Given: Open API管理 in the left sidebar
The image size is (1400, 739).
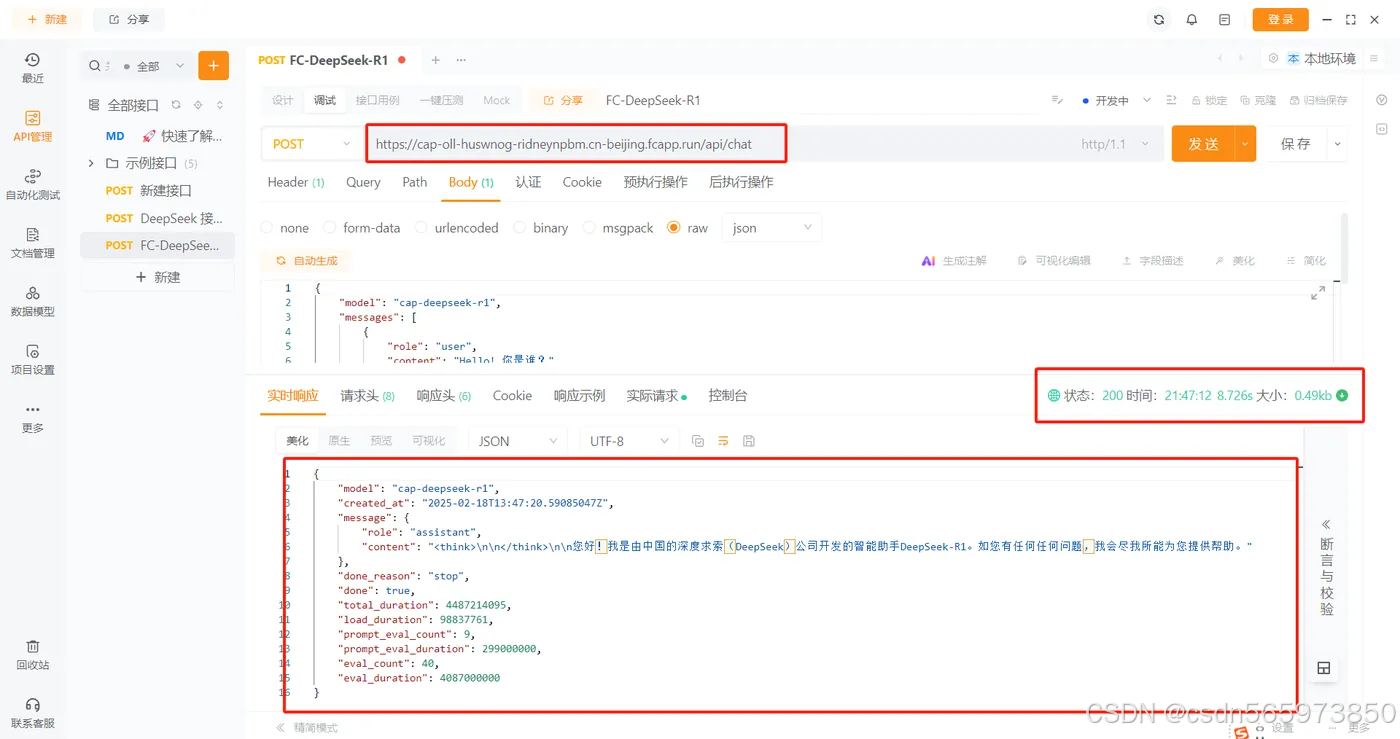Looking at the screenshot, I should [x=33, y=126].
